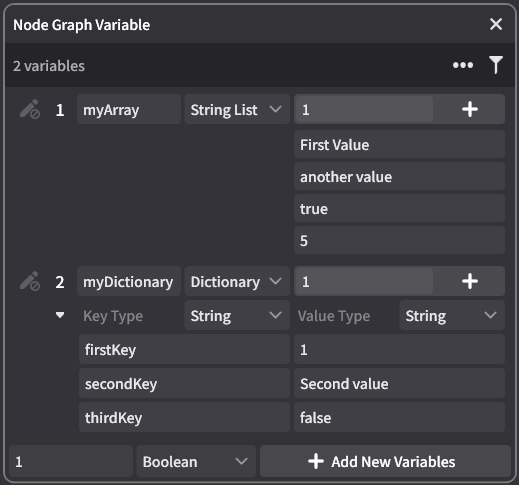Click the filter funnel icon
This screenshot has height=485, width=519.
click(x=496, y=65)
